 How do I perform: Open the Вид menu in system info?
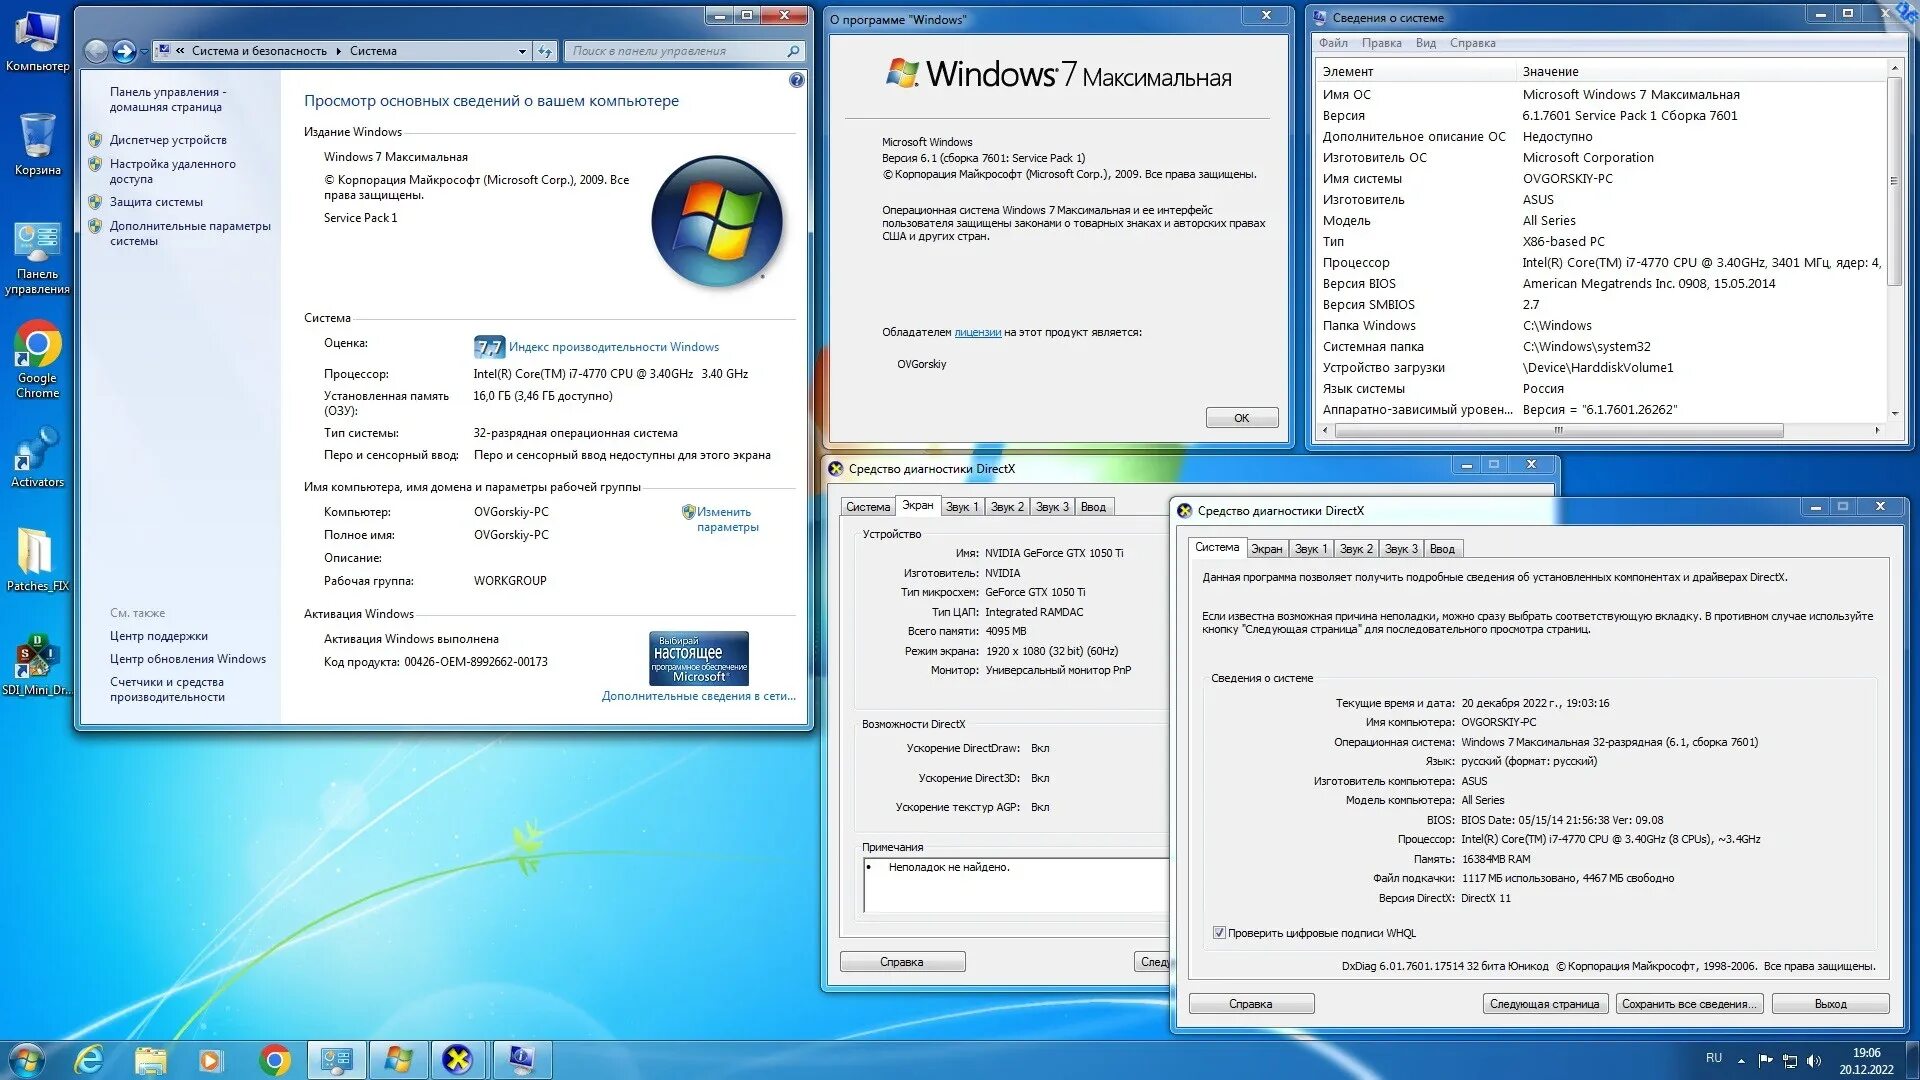[x=1425, y=43]
